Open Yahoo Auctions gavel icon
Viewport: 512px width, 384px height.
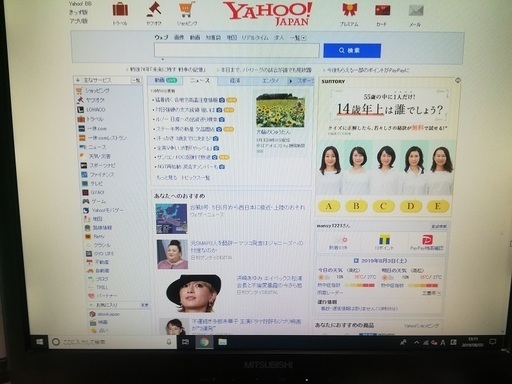[154, 9]
